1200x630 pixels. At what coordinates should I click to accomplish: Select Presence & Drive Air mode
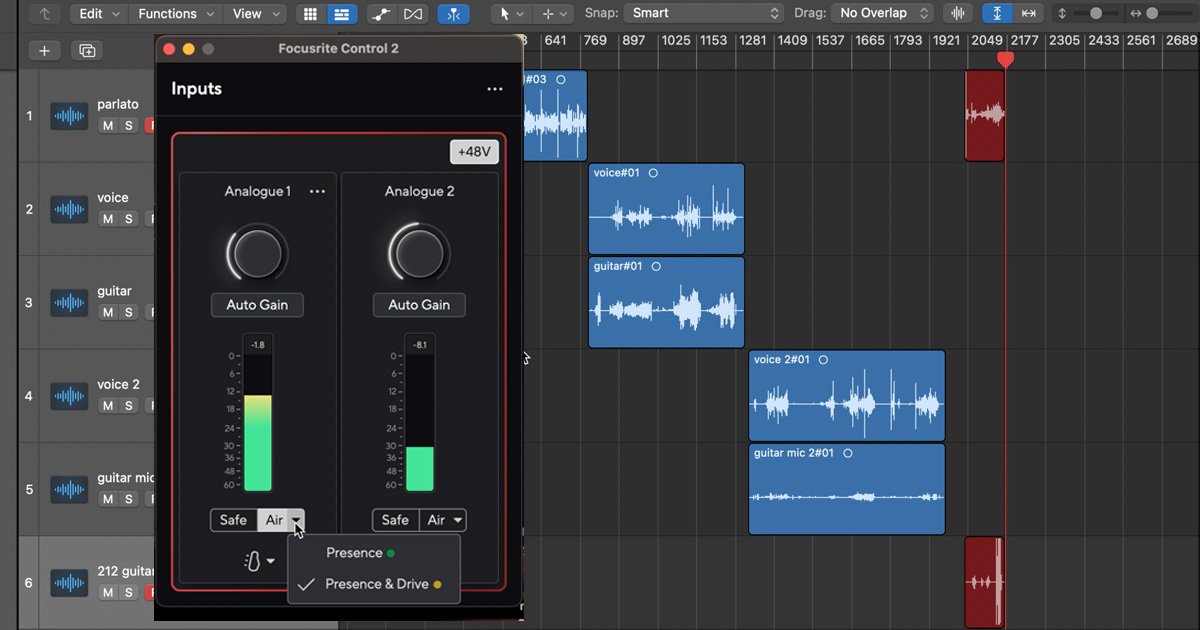tap(374, 584)
